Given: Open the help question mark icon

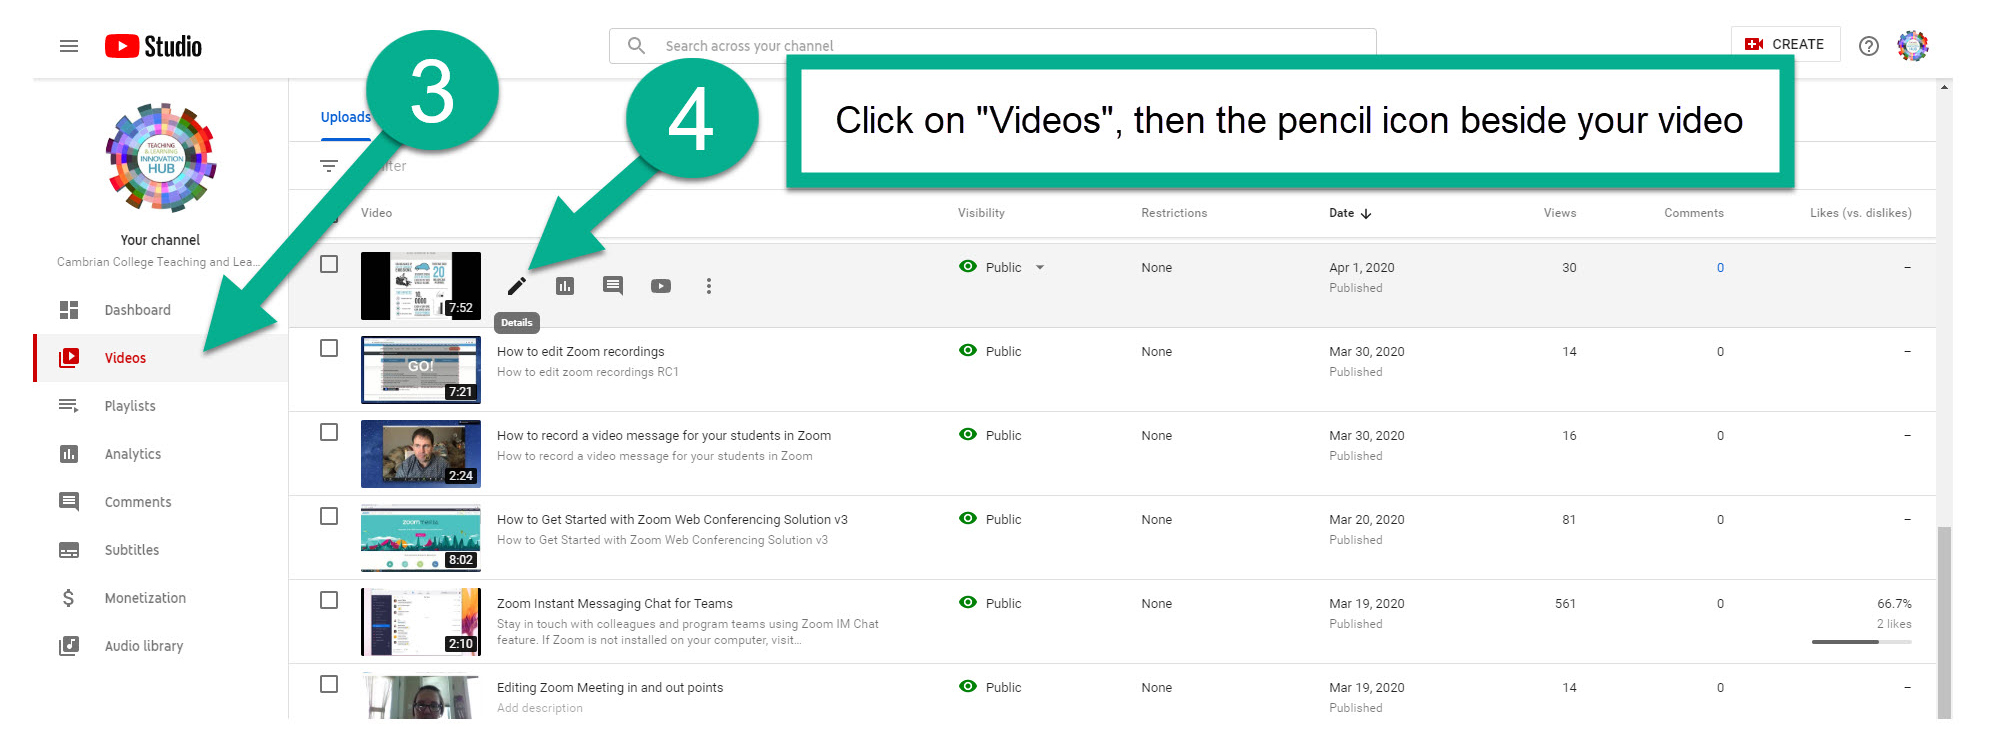Looking at the screenshot, I should tap(1868, 46).
